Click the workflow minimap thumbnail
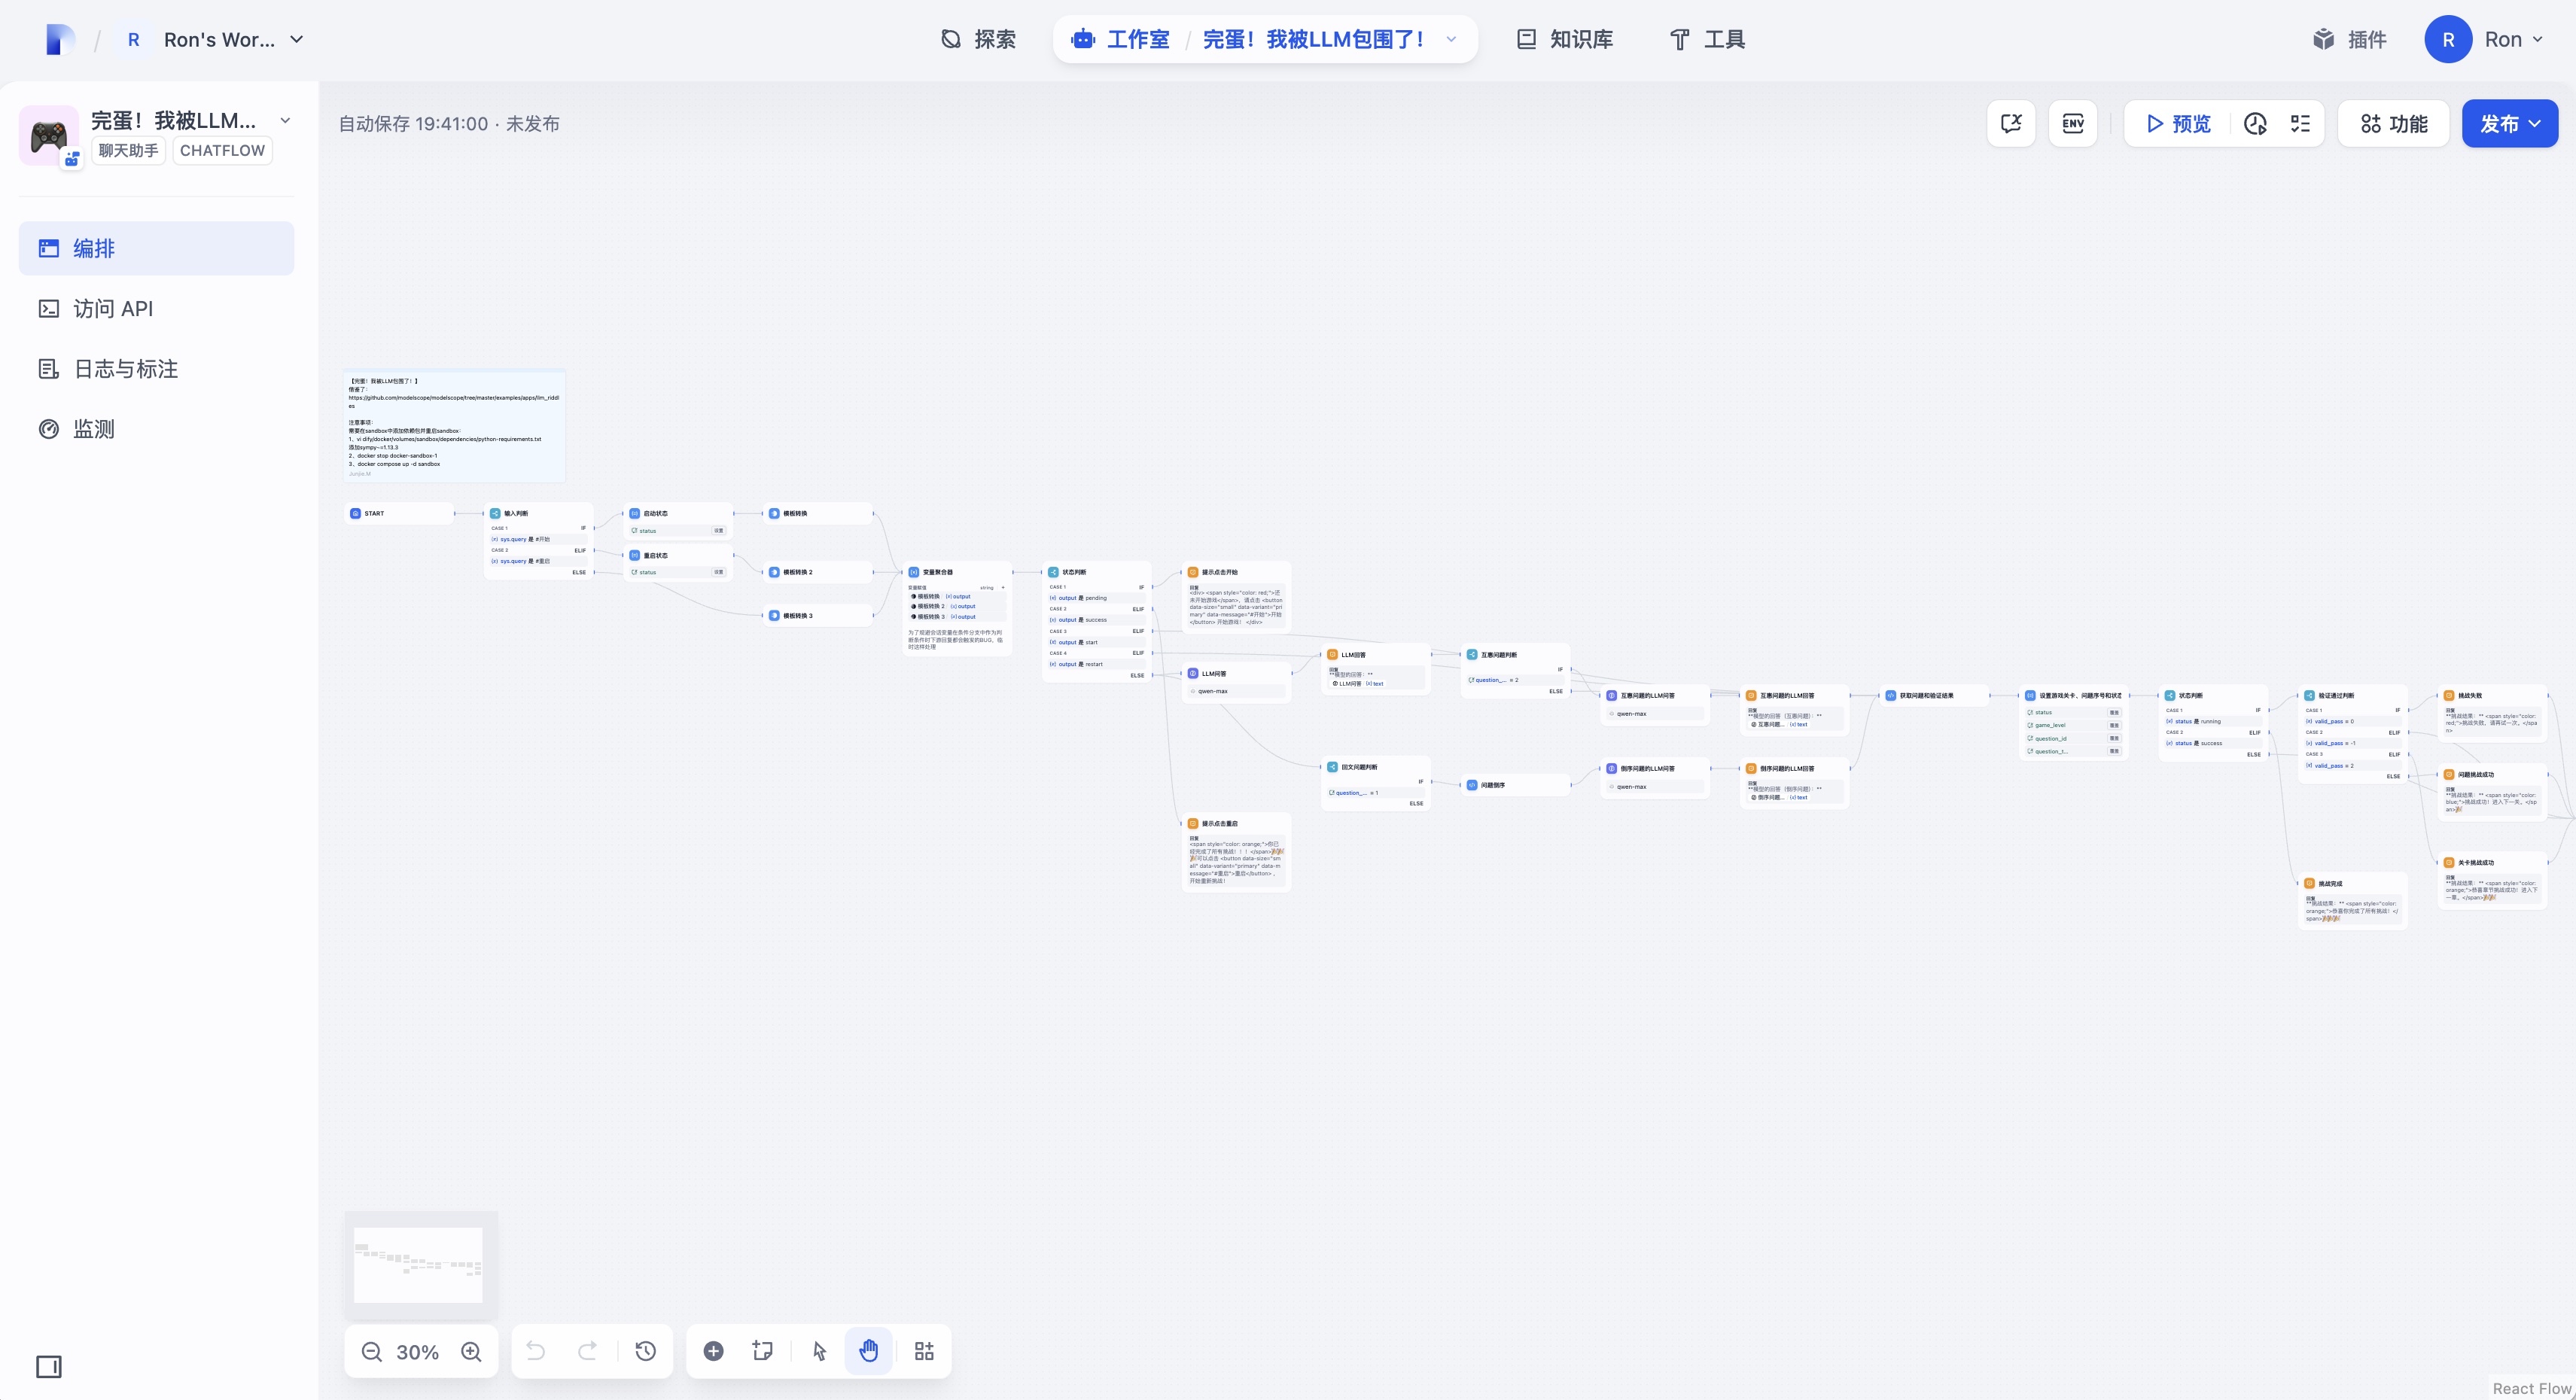This screenshot has height=1400, width=2576. (x=419, y=1265)
